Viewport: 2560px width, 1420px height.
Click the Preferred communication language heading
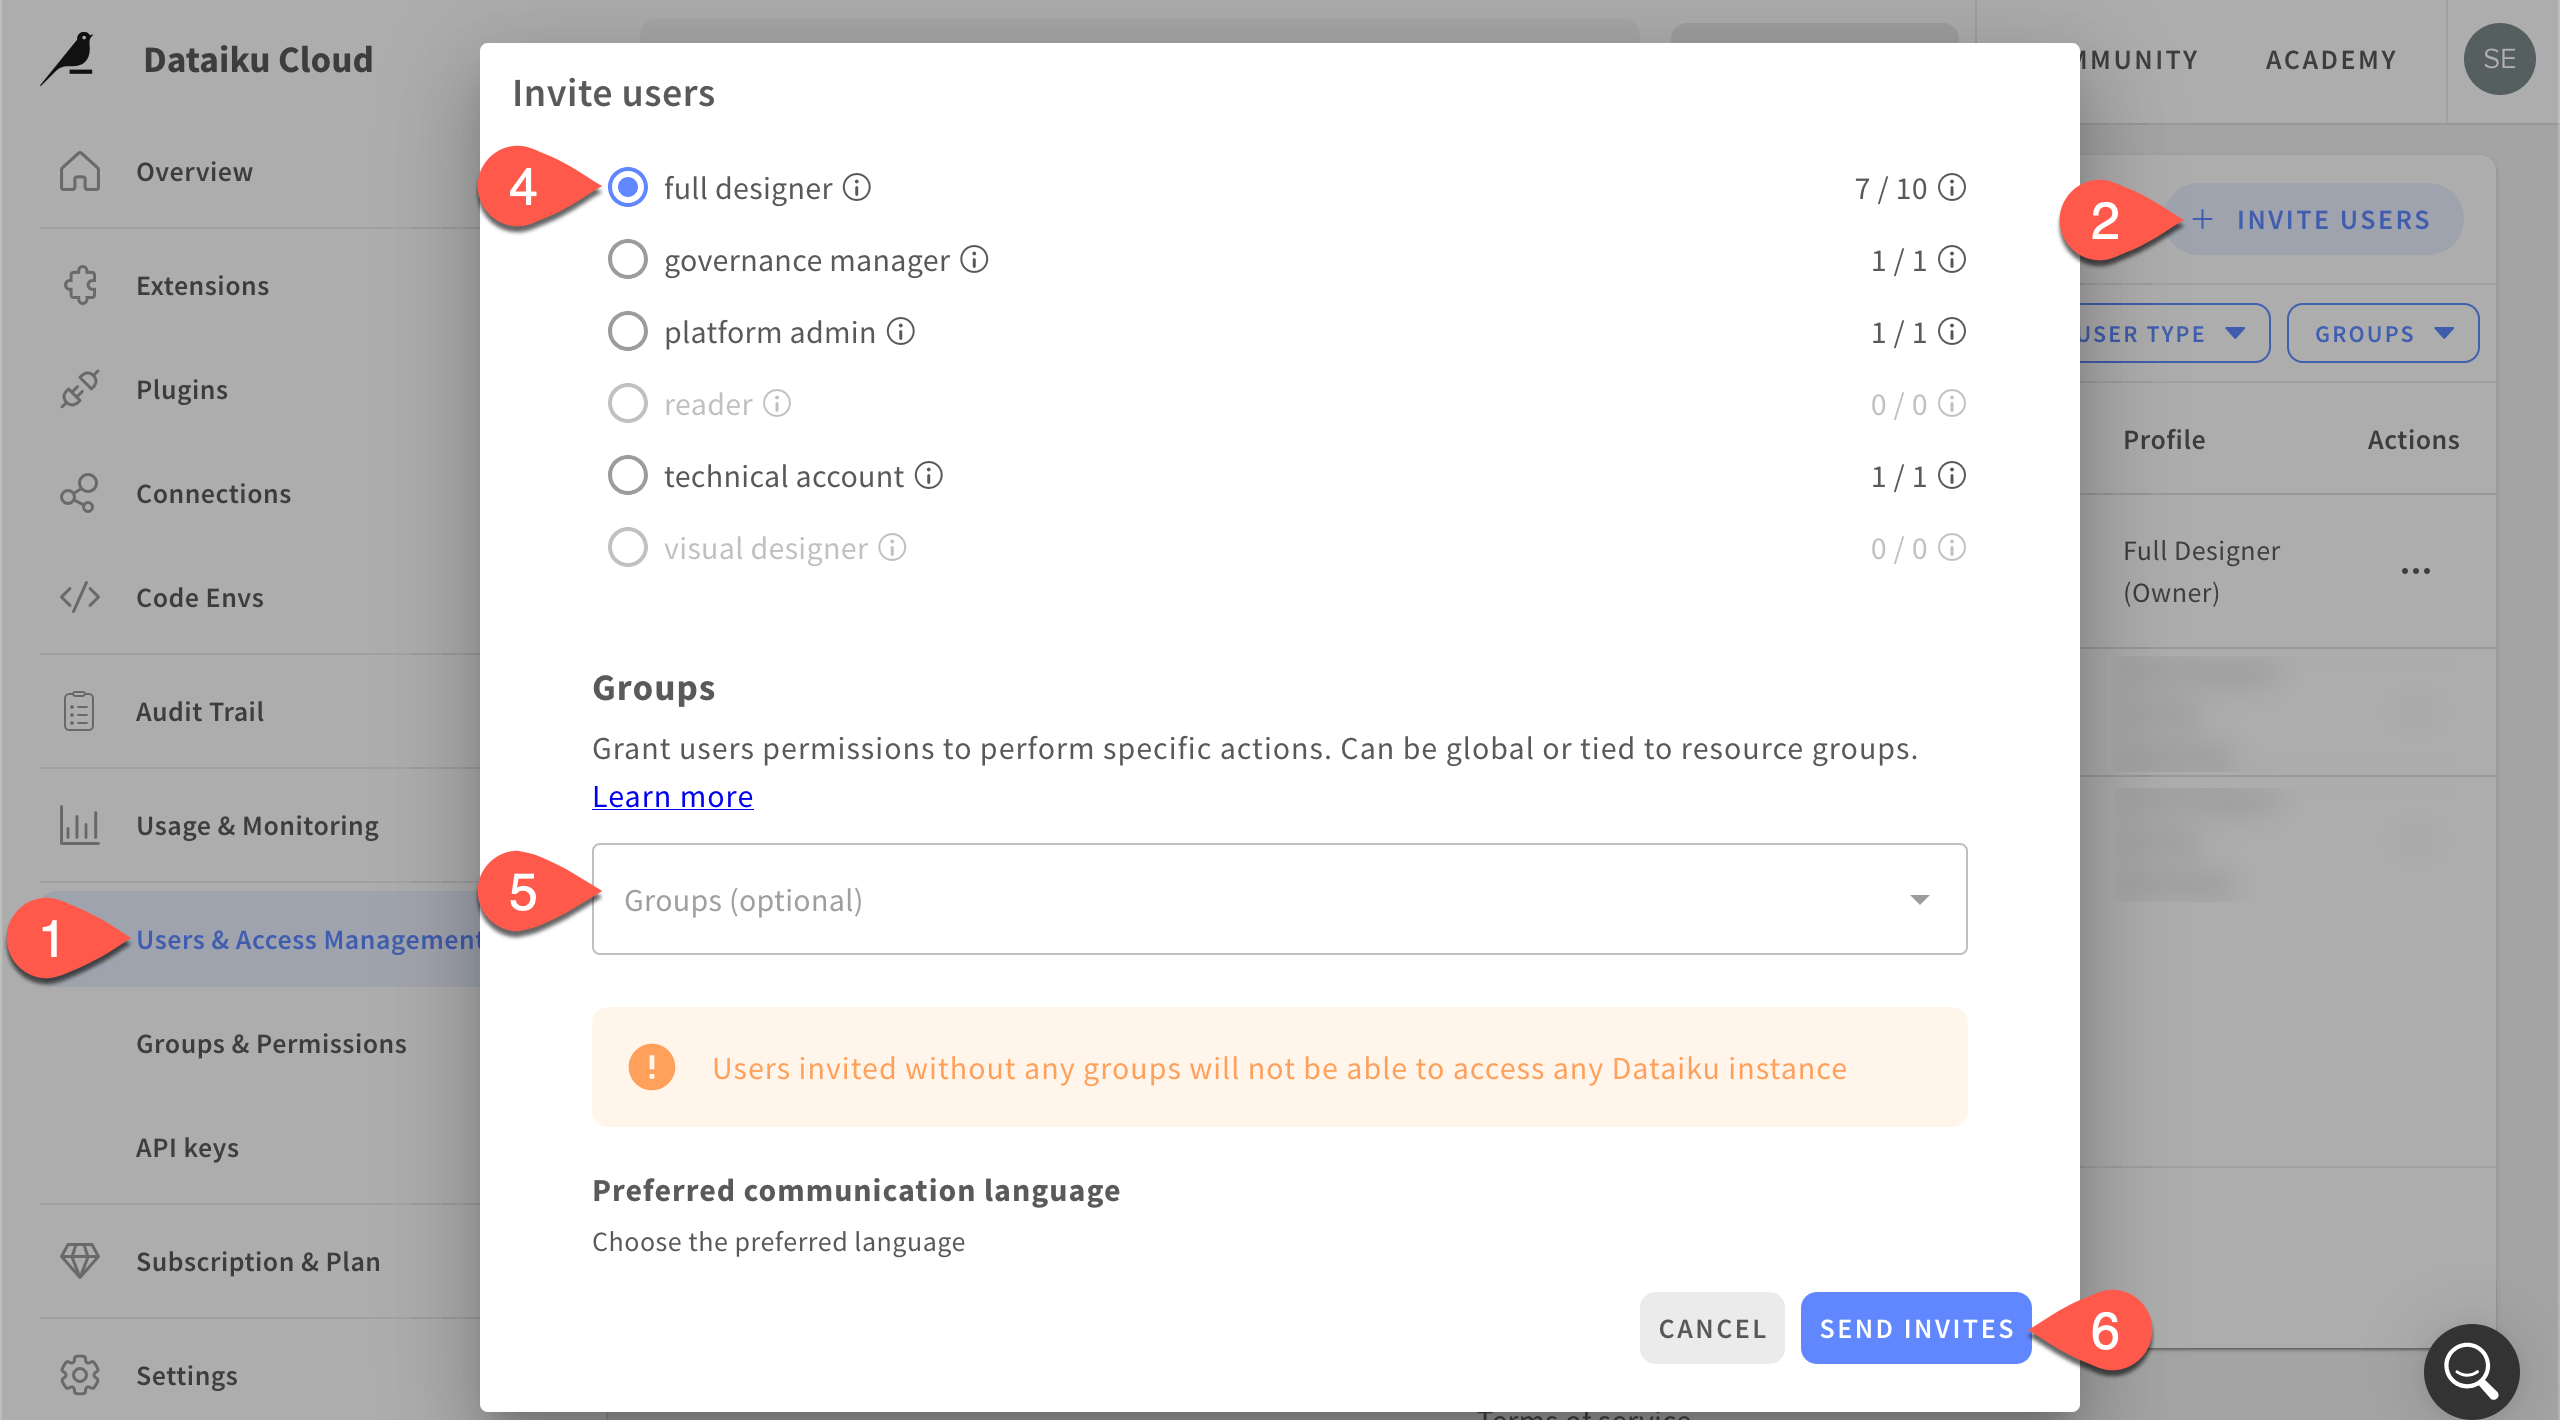coord(856,1190)
